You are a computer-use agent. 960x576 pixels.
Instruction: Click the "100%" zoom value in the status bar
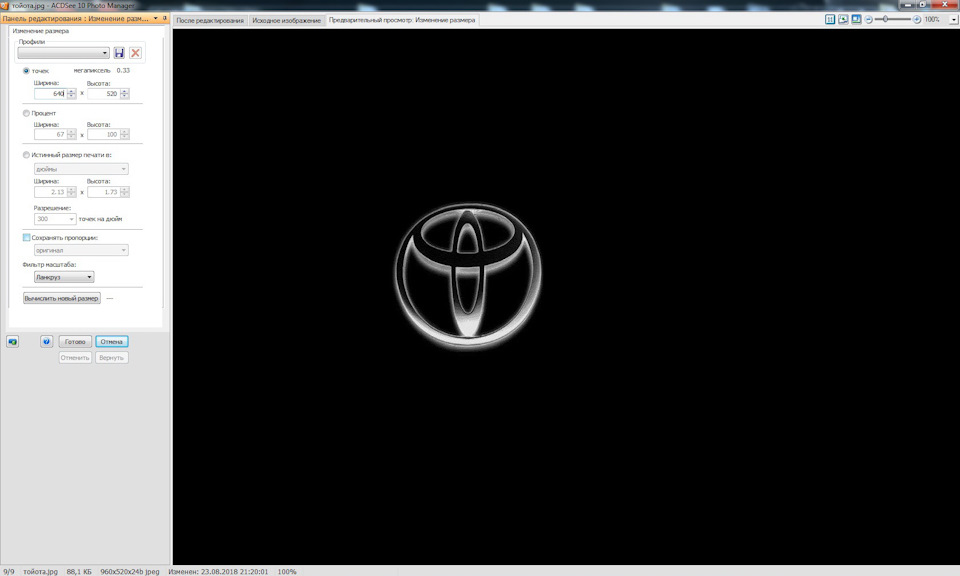tap(287, 572)
